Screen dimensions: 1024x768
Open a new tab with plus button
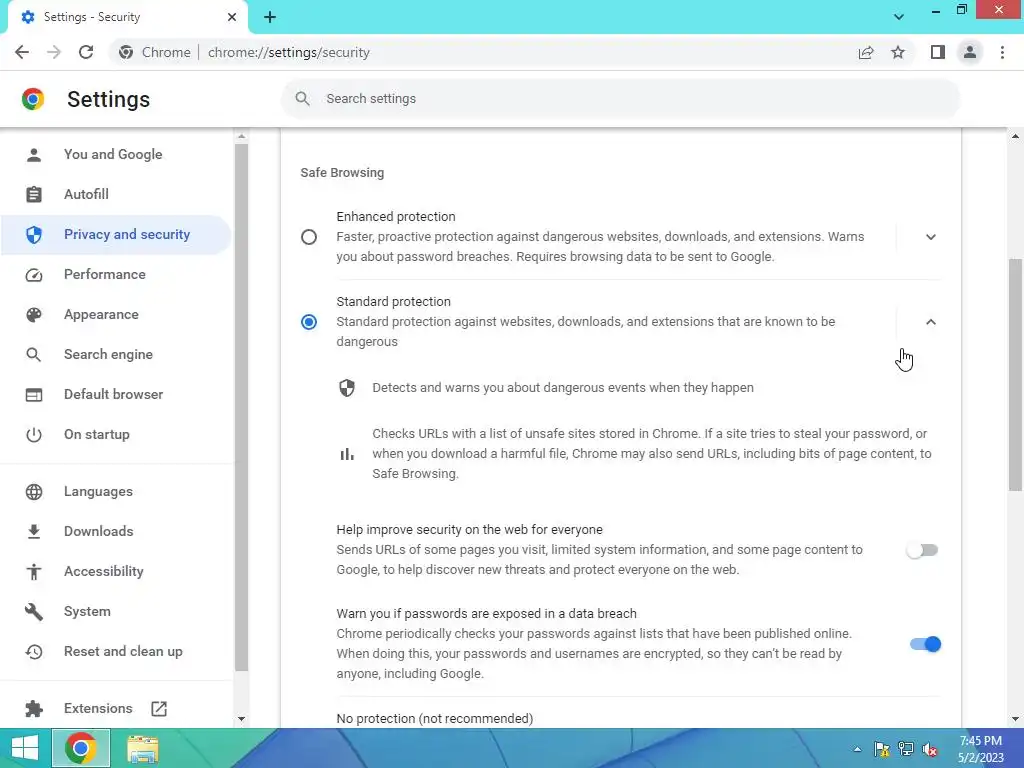(x=270, y=17)
